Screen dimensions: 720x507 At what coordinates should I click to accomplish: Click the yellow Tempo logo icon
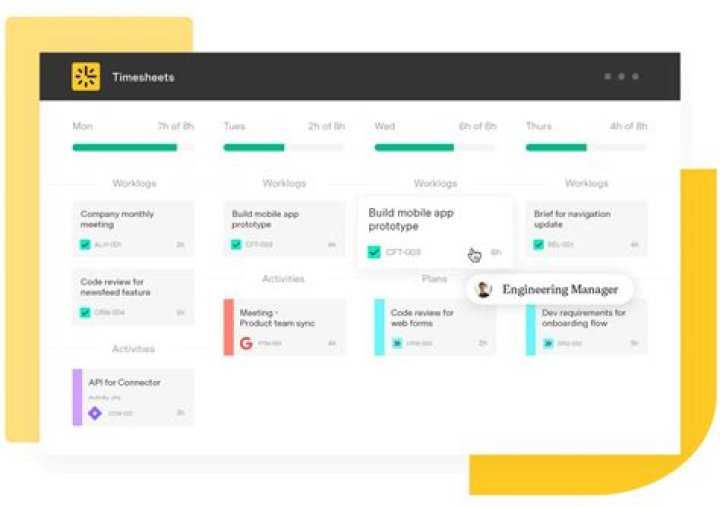click(86, 76)
